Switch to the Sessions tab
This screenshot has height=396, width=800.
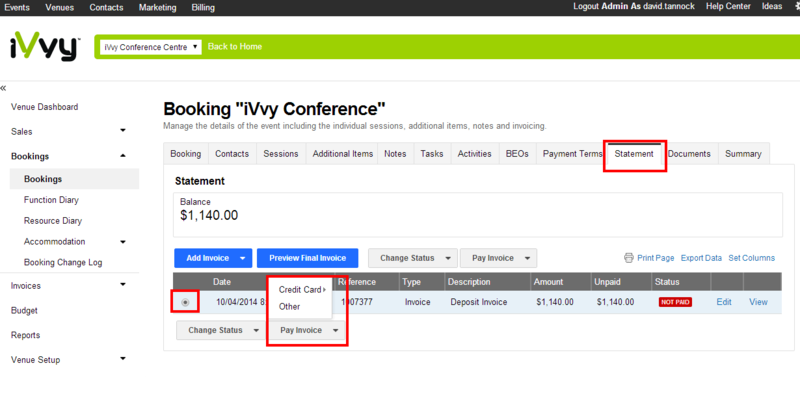coord(281,154)
